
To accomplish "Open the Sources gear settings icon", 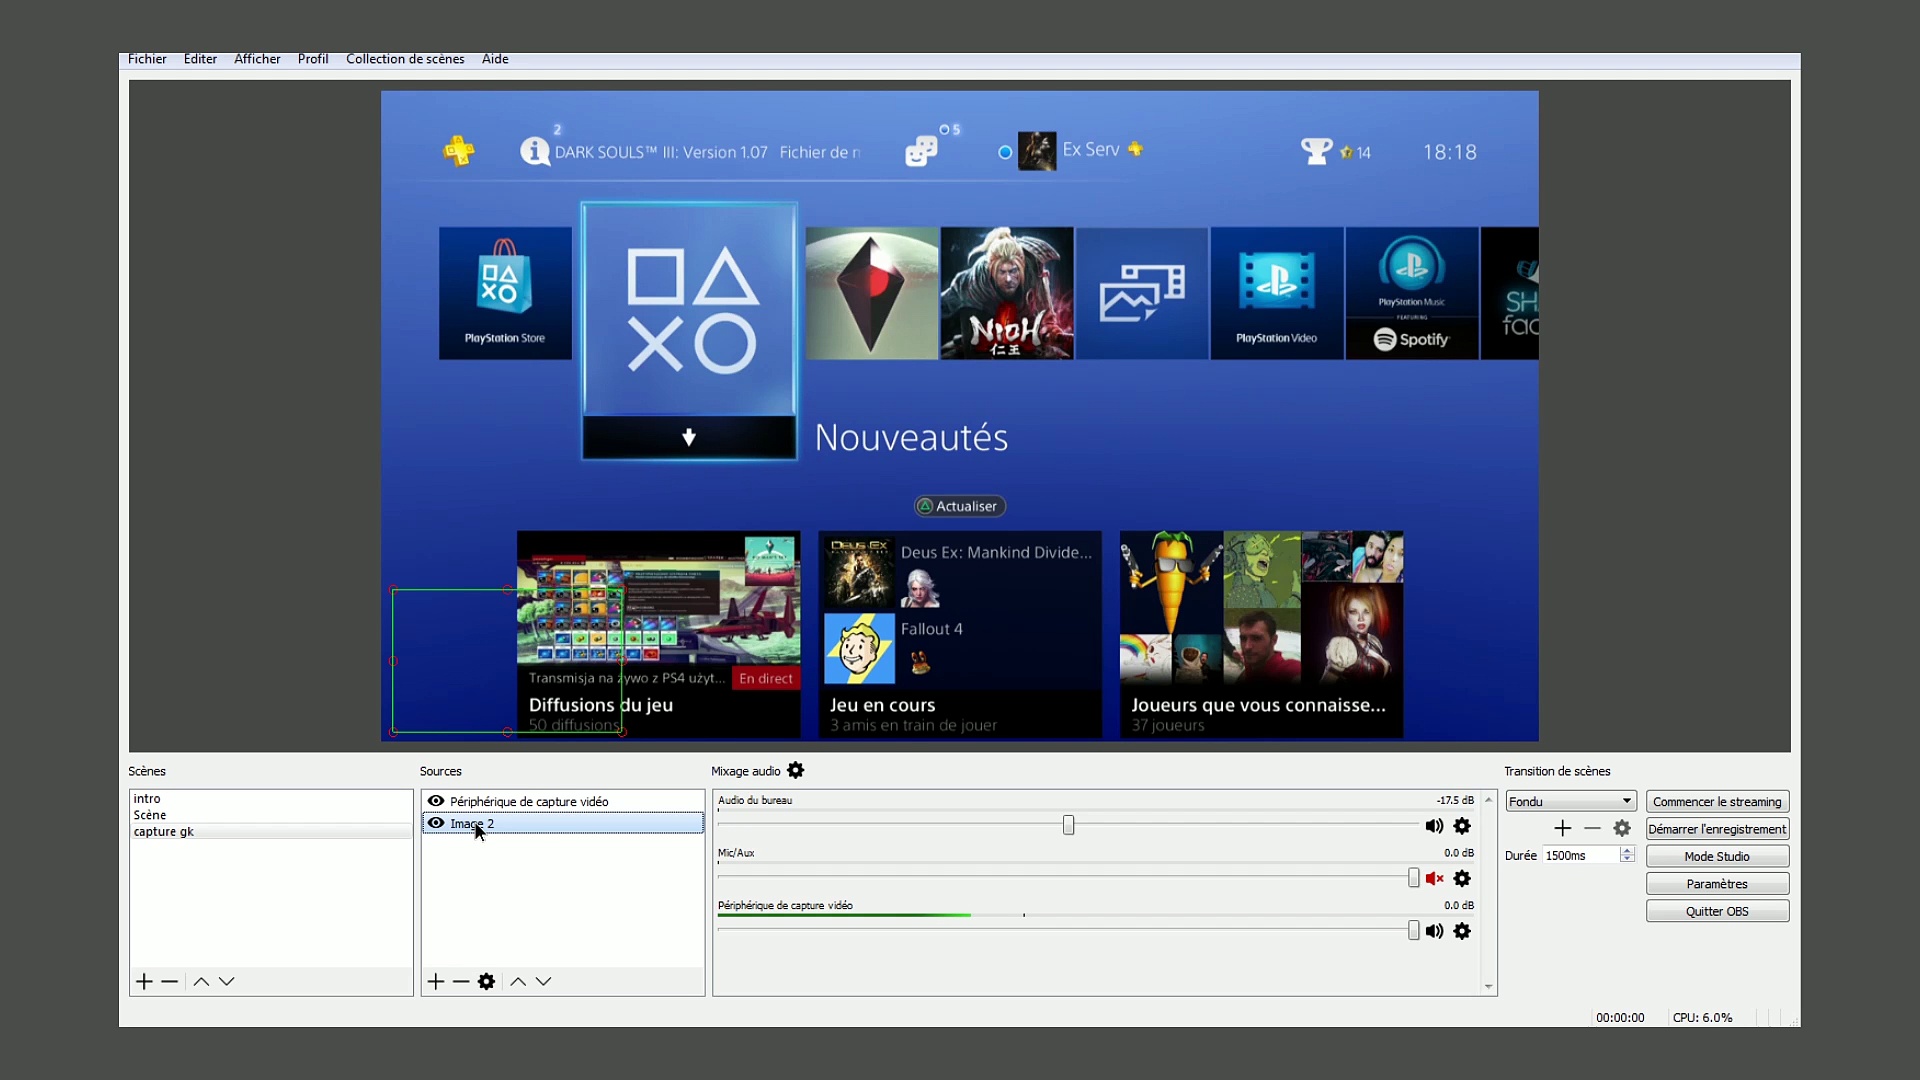I will pos(487,981).
